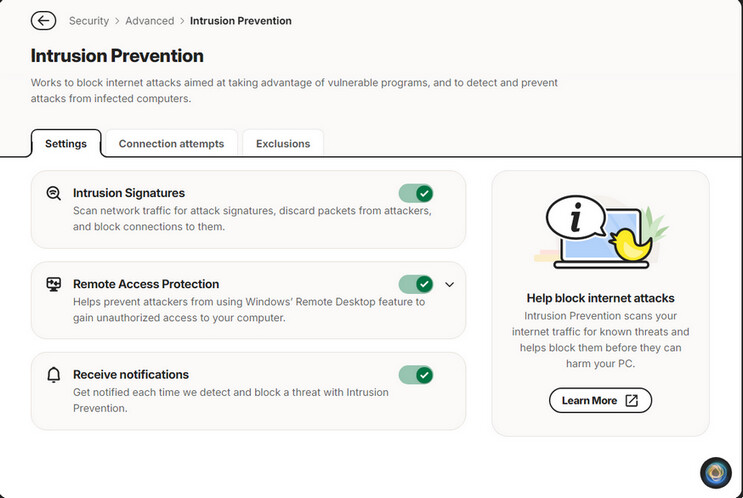This screenshot has height=498, width=743.
Task: Toggle Receive notifications switch
Action: [x=416, y=375]
